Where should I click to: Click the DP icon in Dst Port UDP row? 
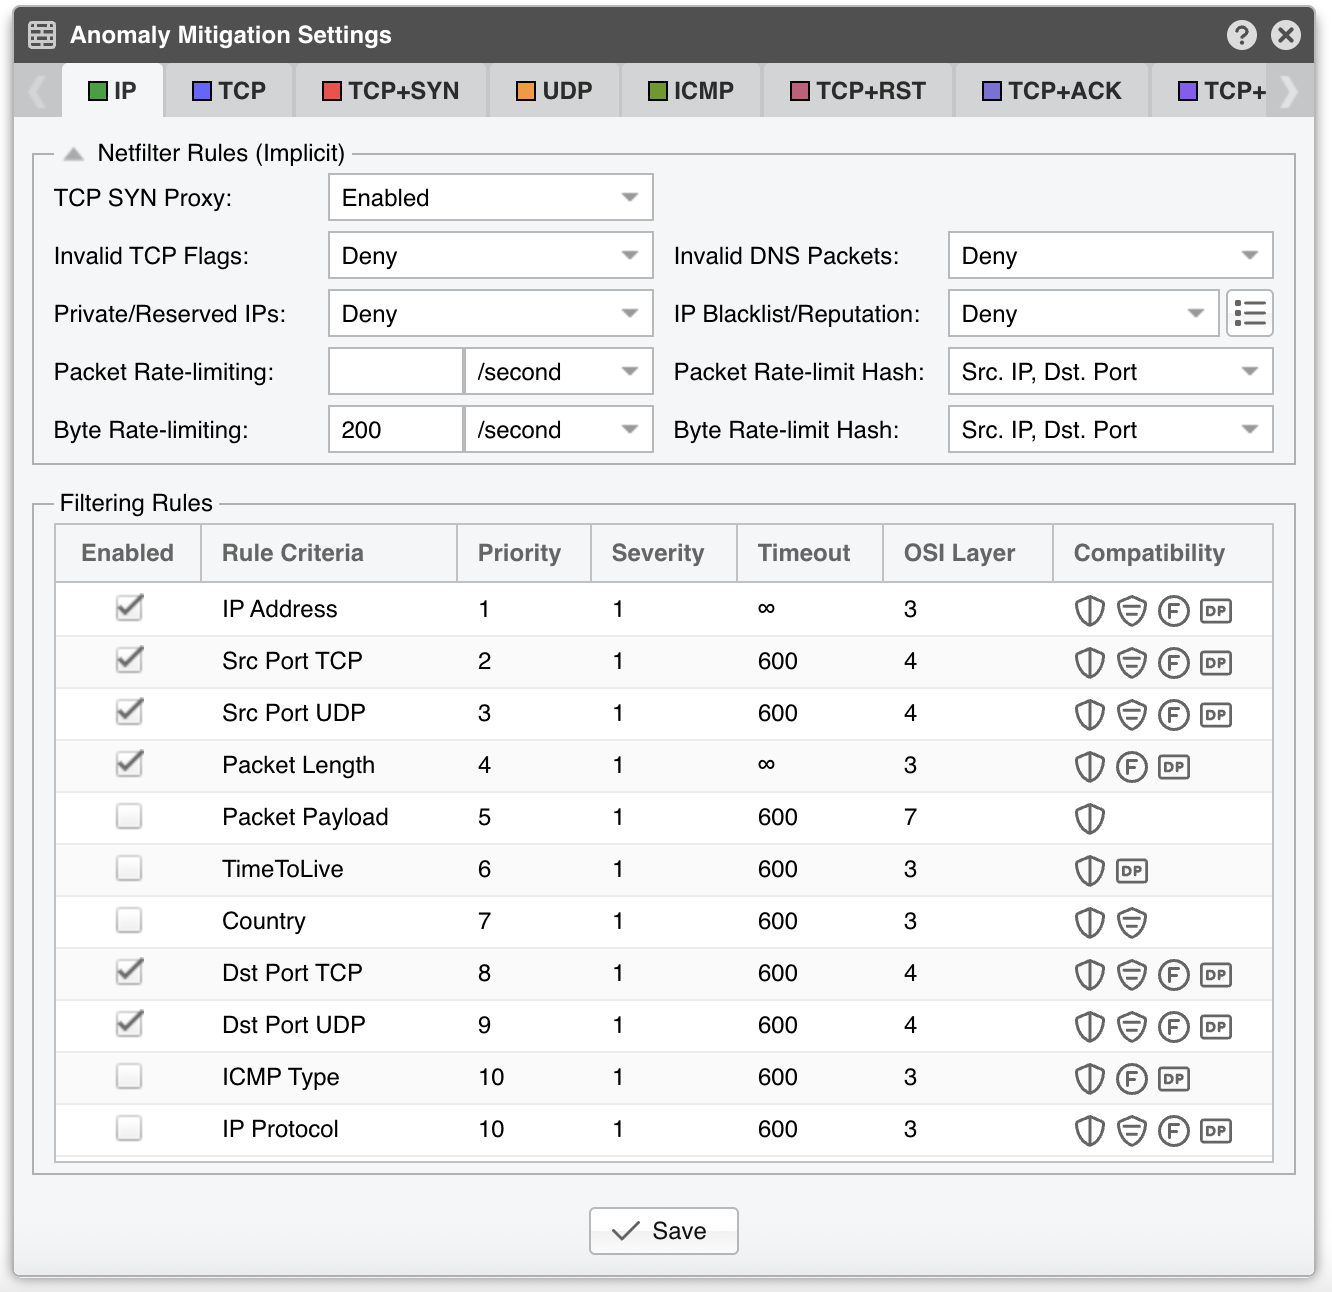coord(1216,1026)
